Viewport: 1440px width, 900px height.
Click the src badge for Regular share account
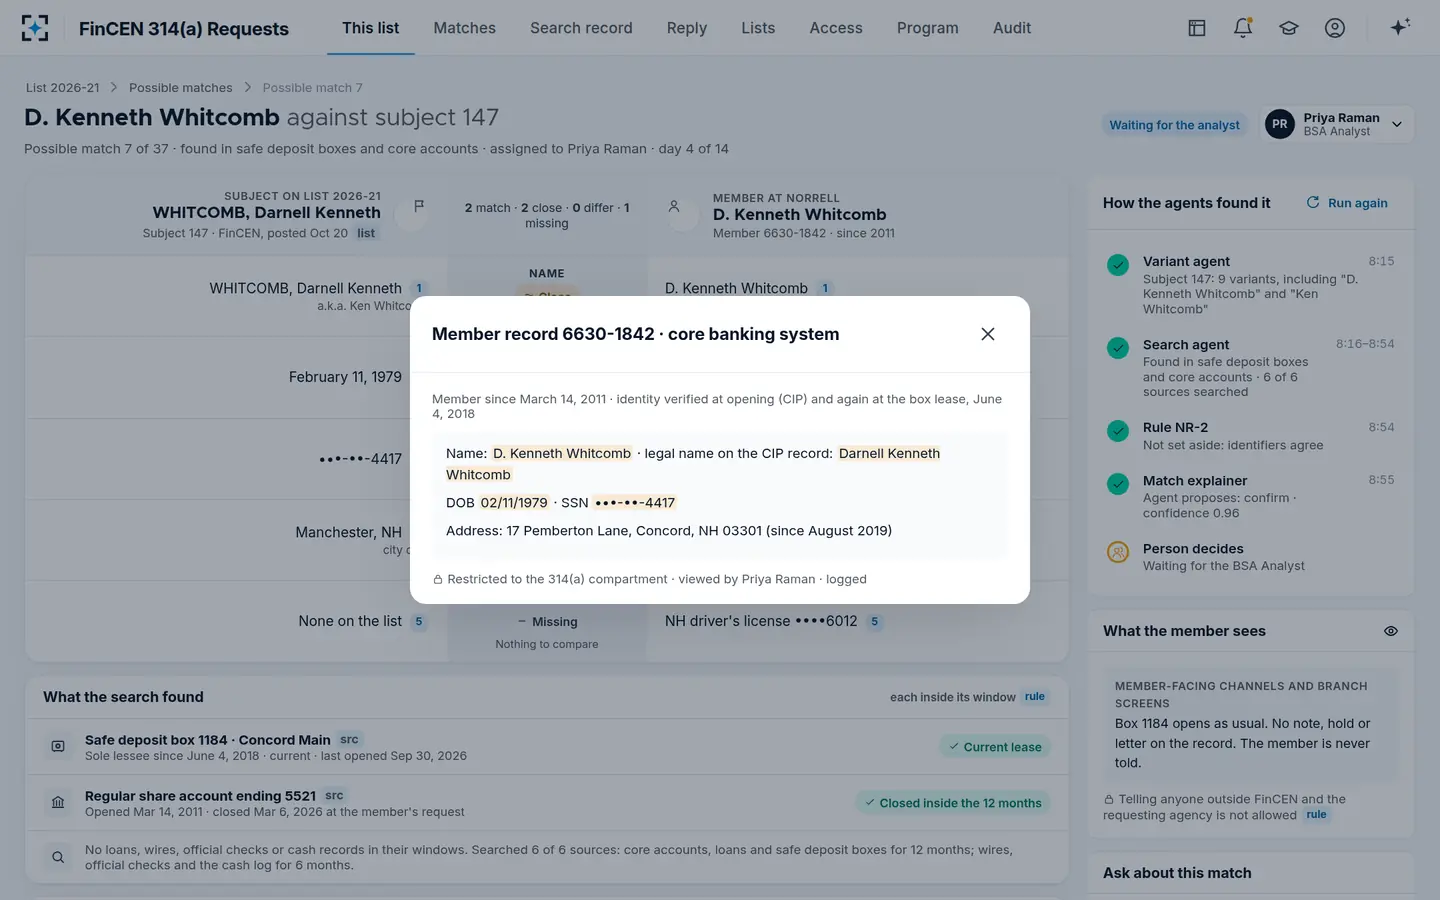(334, 796)
